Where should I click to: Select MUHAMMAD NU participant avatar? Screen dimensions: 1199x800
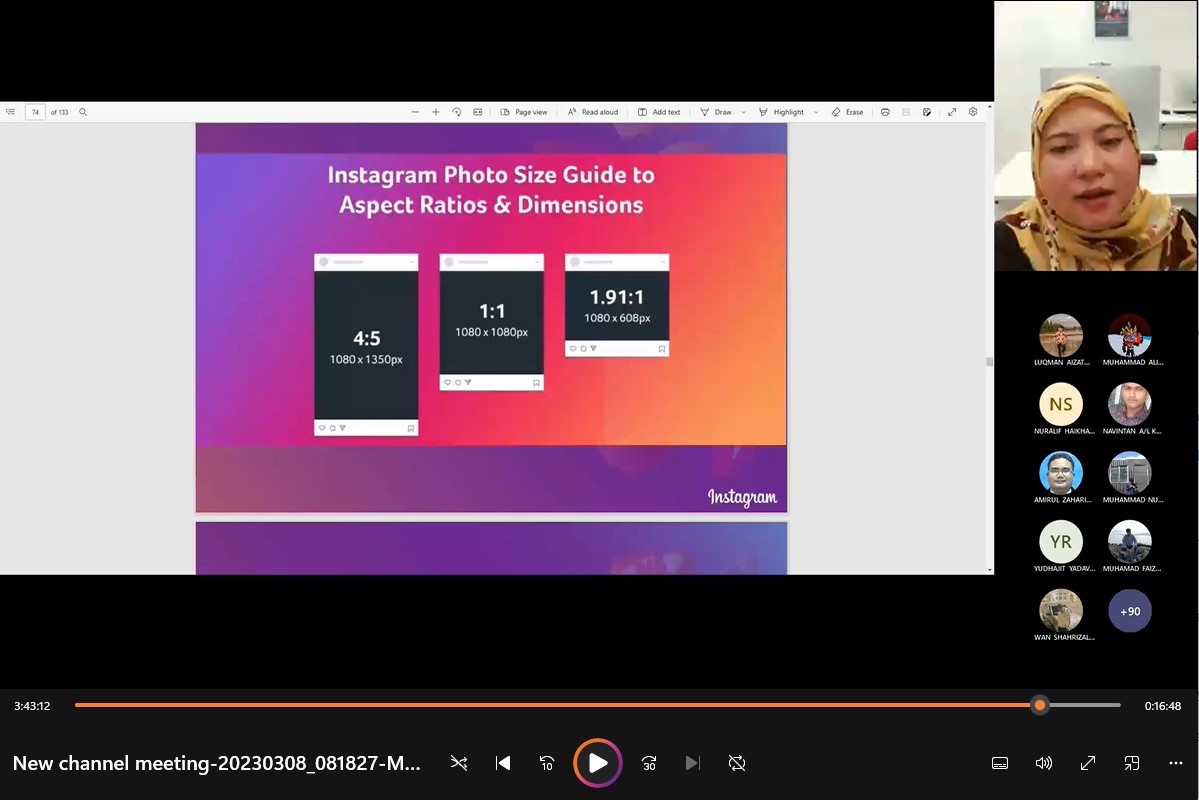pos(1129,473)
